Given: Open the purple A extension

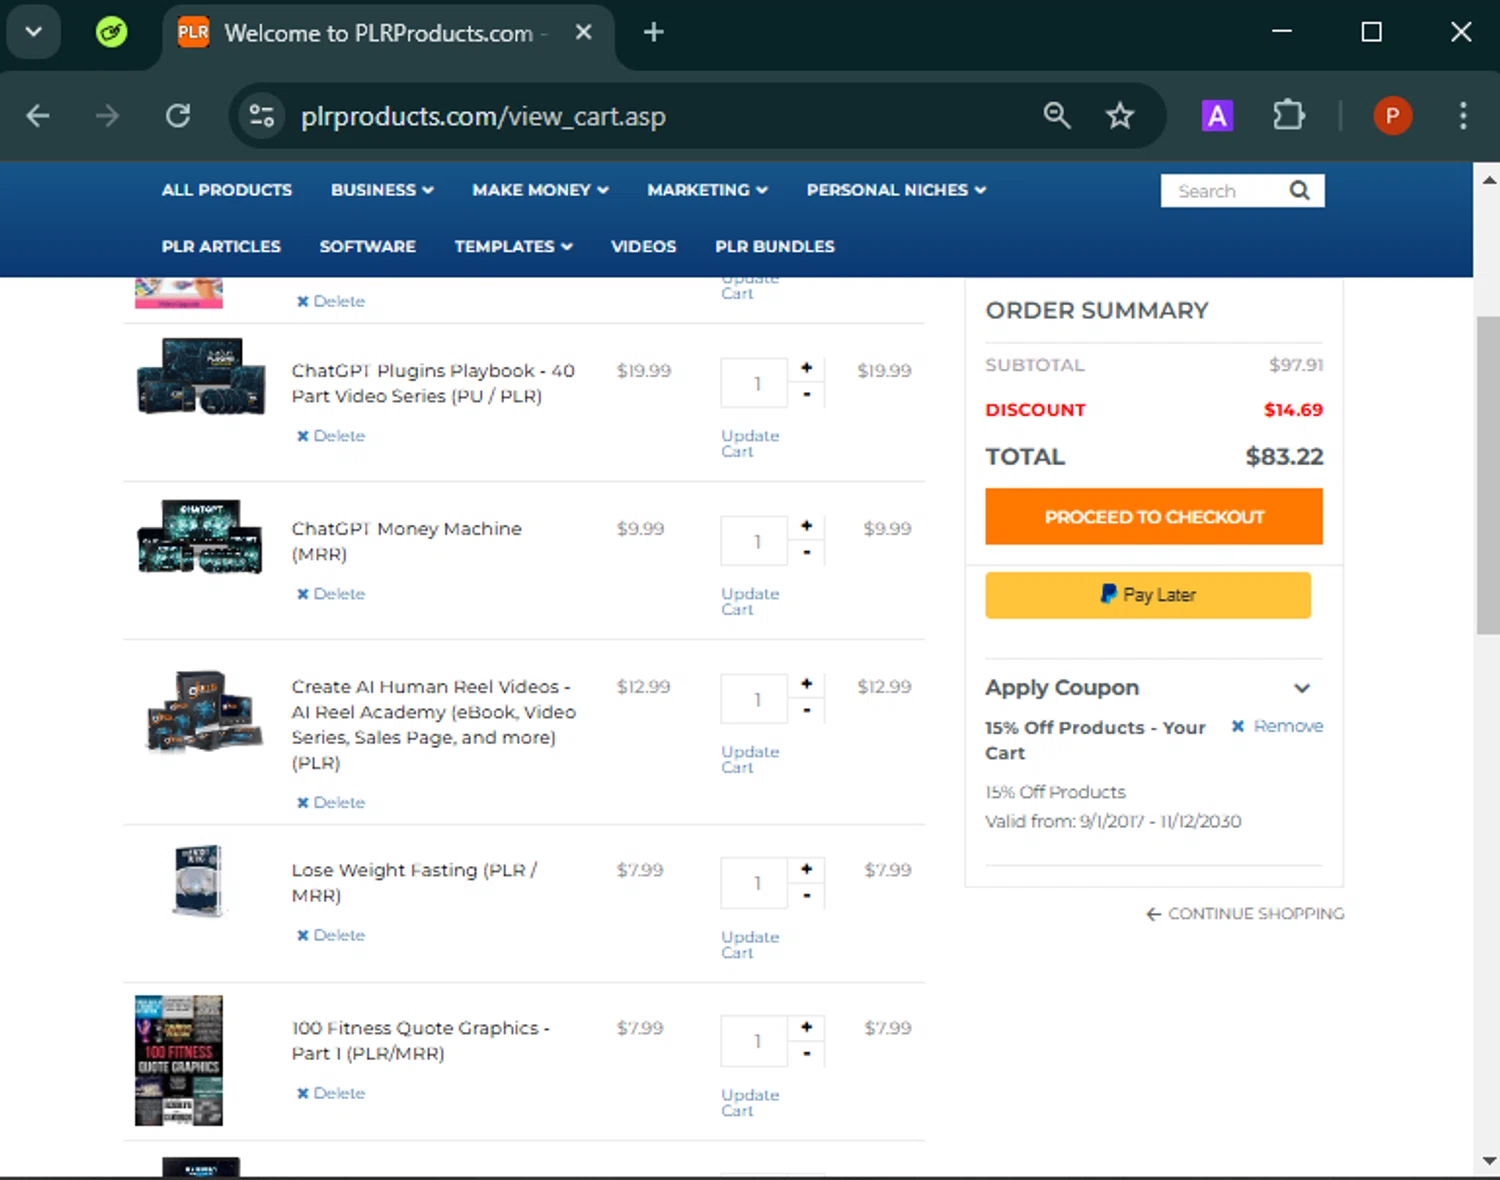Looking at the screenshot, I should click(1217, 116).
